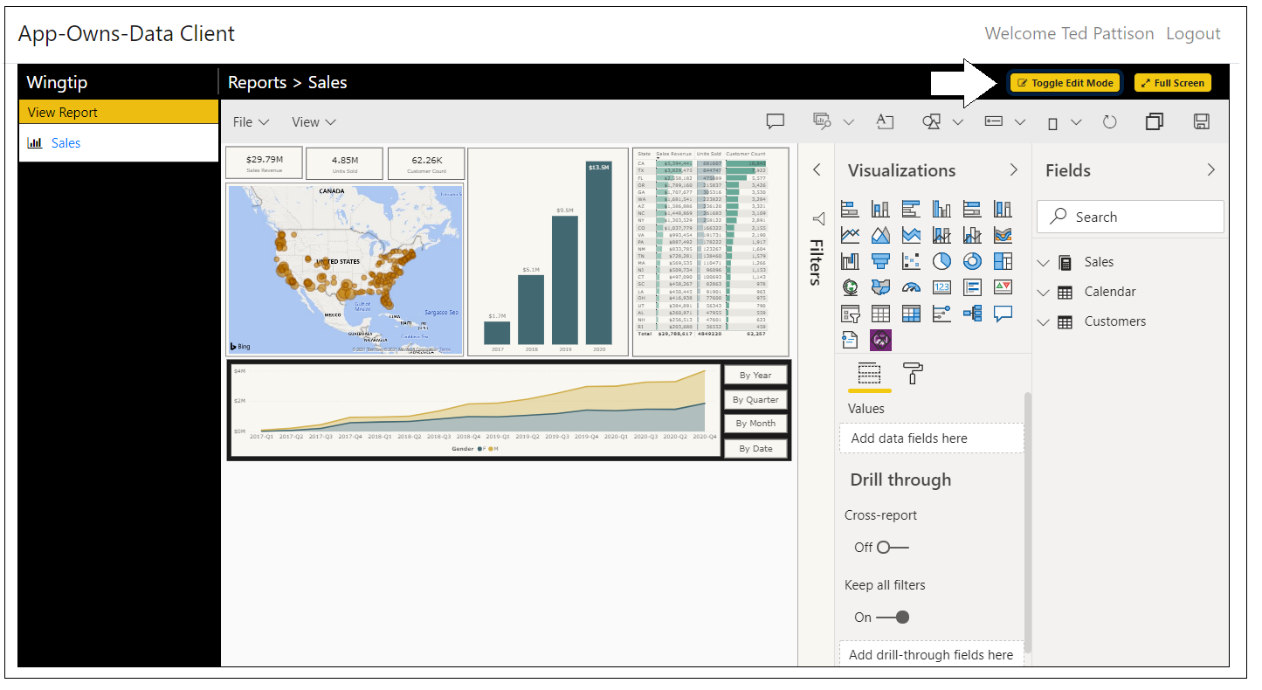Select the slicer visual
Image resolution: width=1262 pixels, height=690 pixels.
[850, 313]
